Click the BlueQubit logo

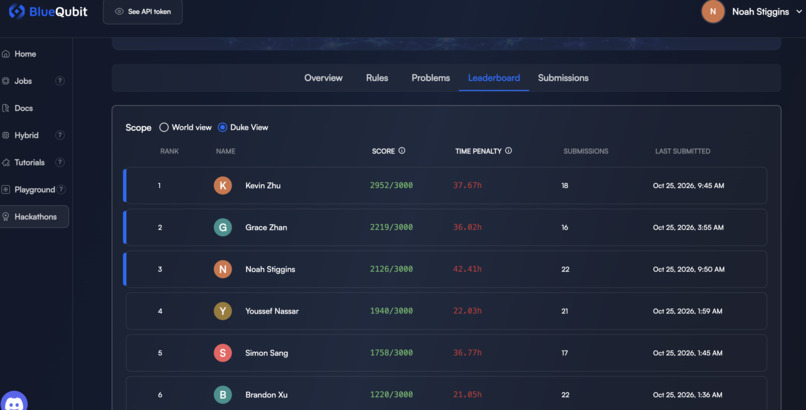48,11
